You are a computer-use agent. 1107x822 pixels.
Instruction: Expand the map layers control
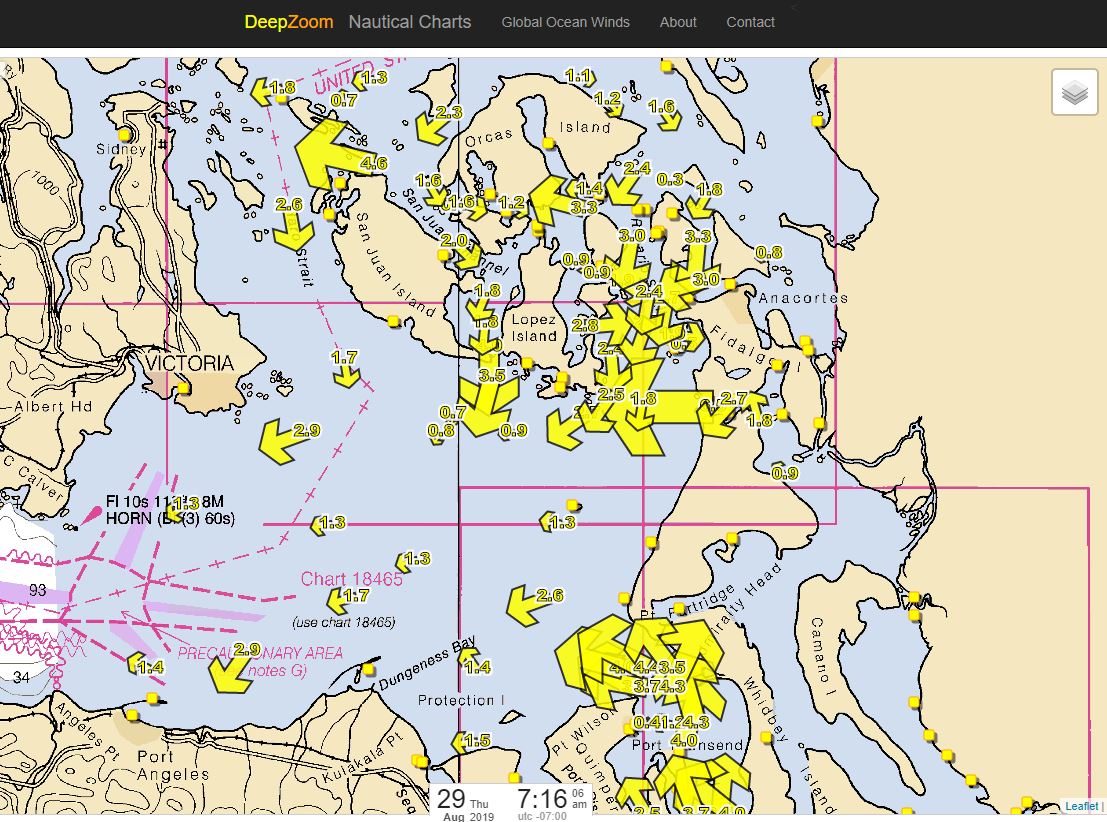(x=1075, y=91)
